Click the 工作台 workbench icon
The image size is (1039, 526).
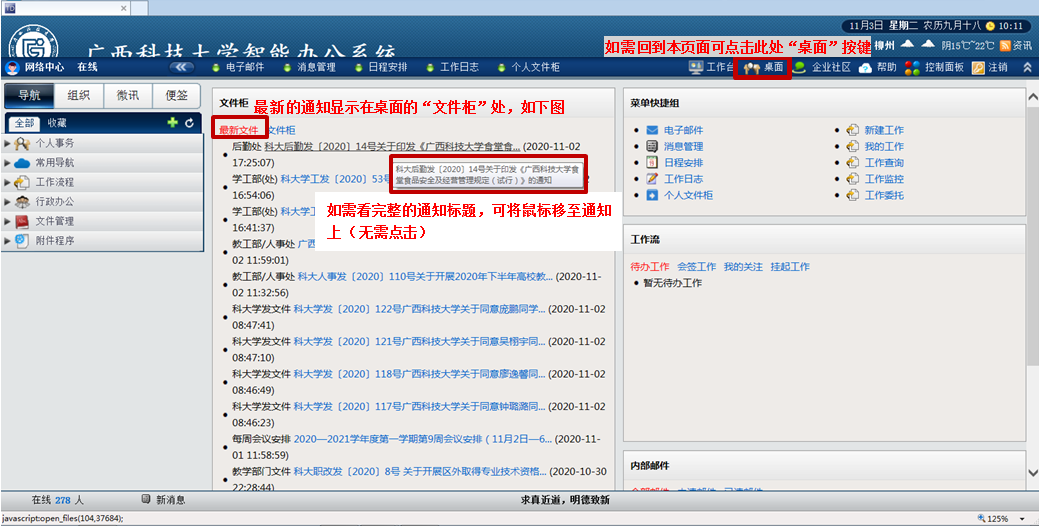[711, 68]
